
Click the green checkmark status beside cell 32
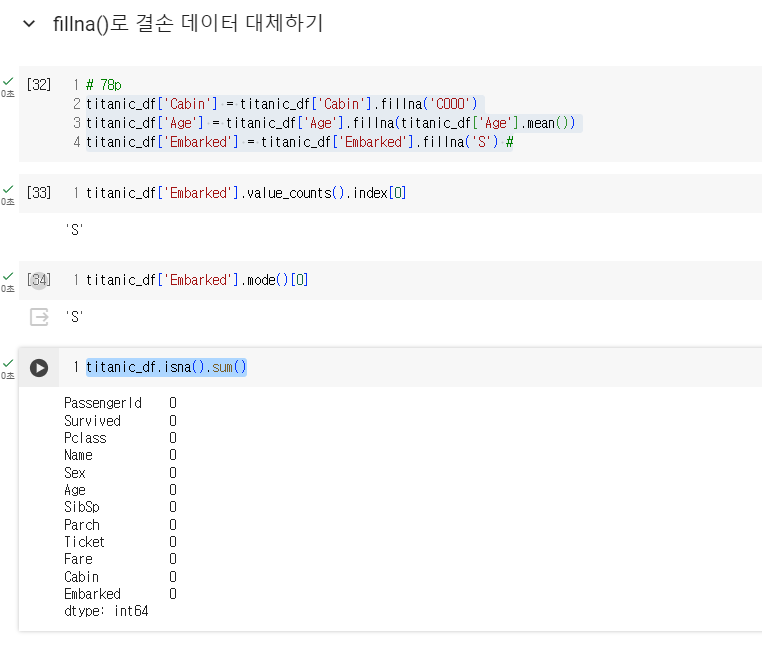coord(8,81)
